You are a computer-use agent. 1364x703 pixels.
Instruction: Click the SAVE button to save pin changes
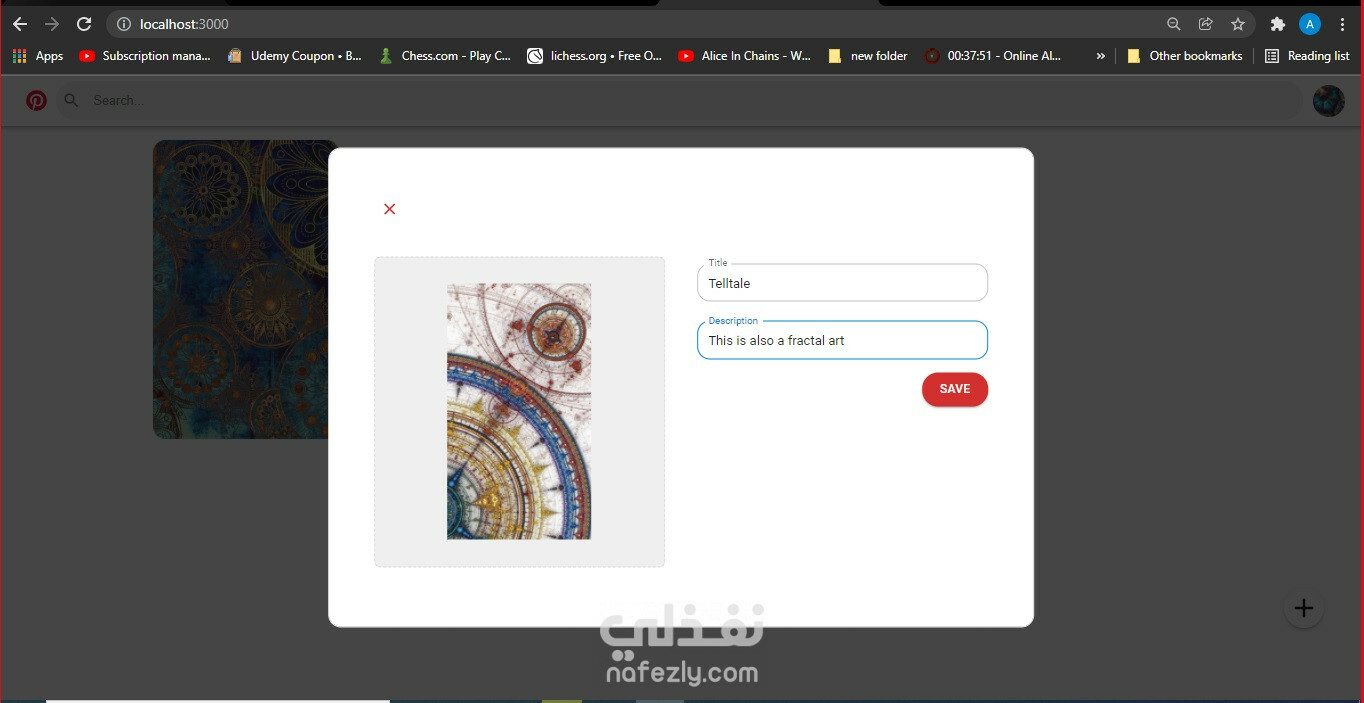pyautogui.click(x=954, y=389)
